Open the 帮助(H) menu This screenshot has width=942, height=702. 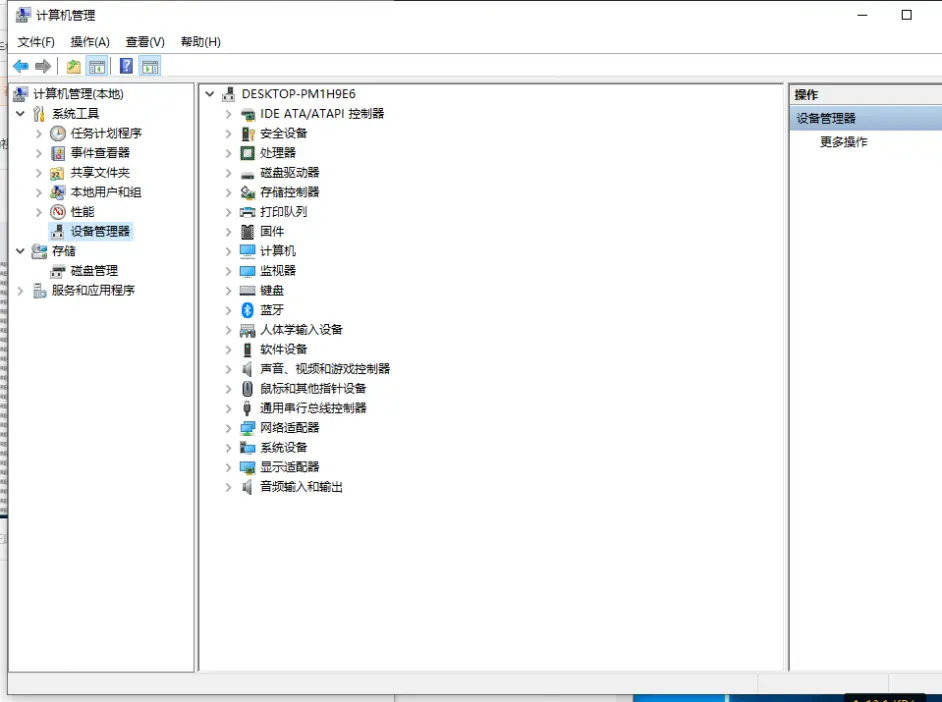tap(201, 42)
